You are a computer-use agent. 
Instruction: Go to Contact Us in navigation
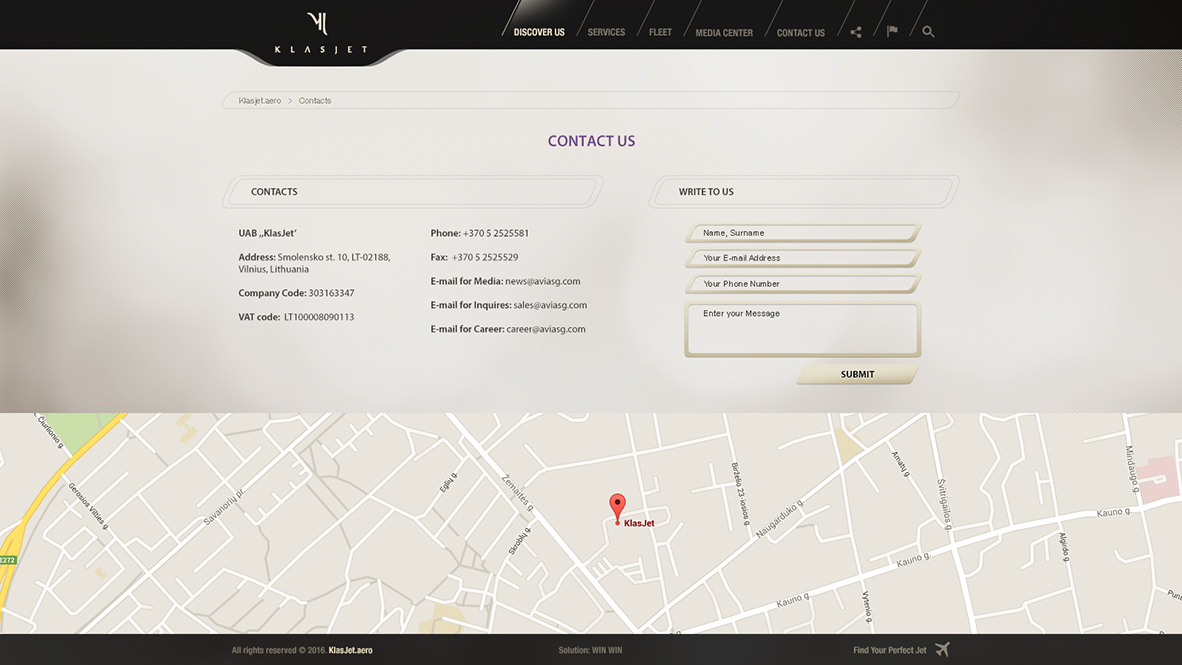pos(801,33)
